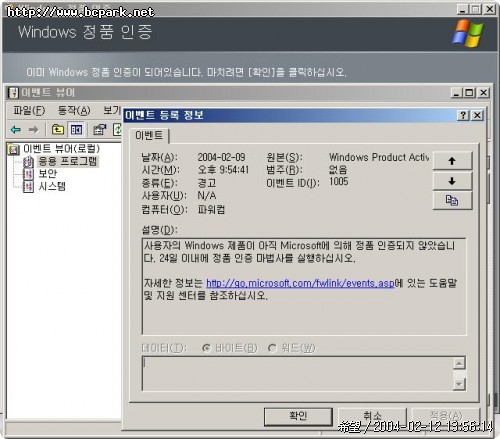The width and height of the screenshot is (500, 439).
Task: Click the 응용 프로그램 log icon in tree
Action: 28,162
